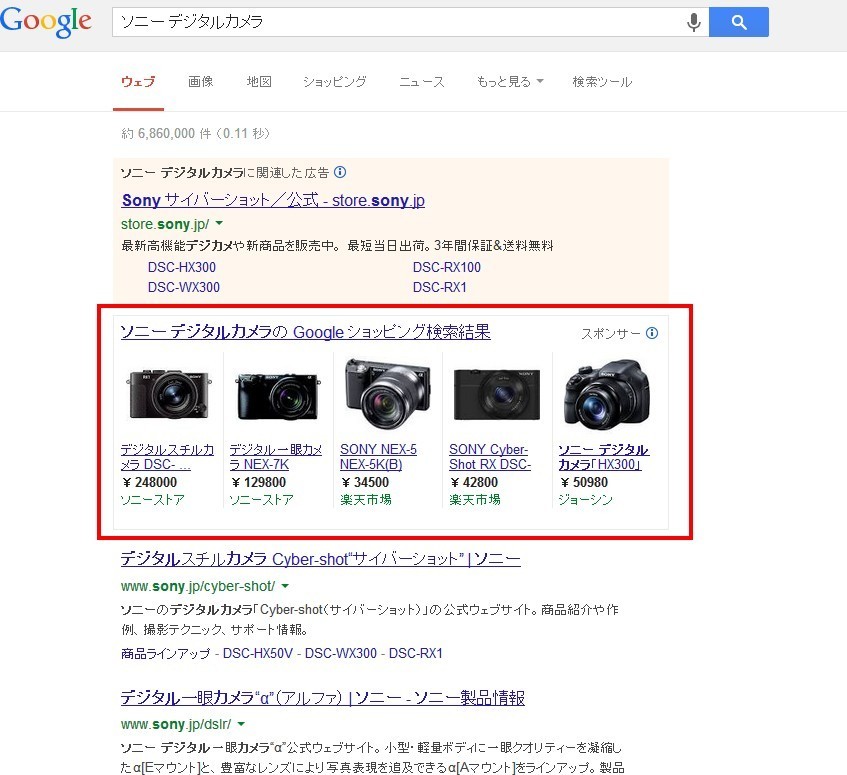Click the ¥248000 price text
This screenshot has width=847, height=775.
[150, 482]
